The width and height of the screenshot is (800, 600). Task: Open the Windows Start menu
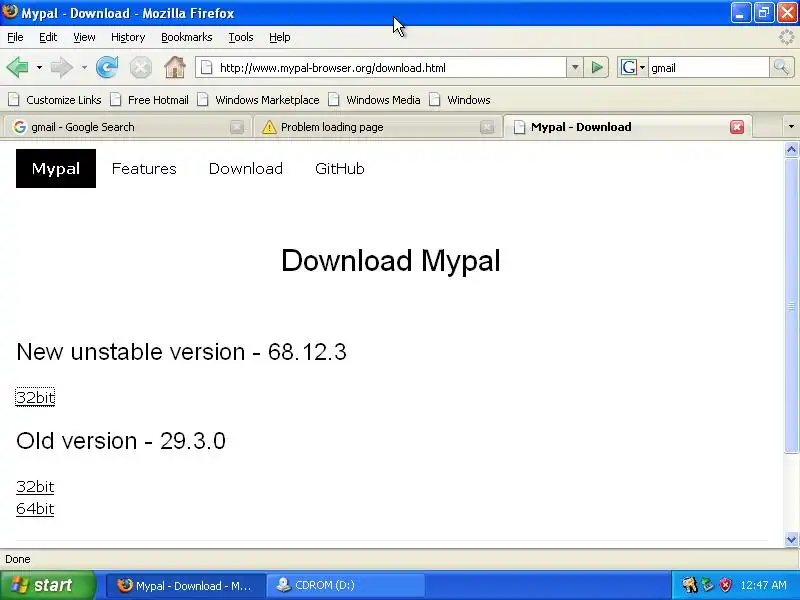pos(48,585)
